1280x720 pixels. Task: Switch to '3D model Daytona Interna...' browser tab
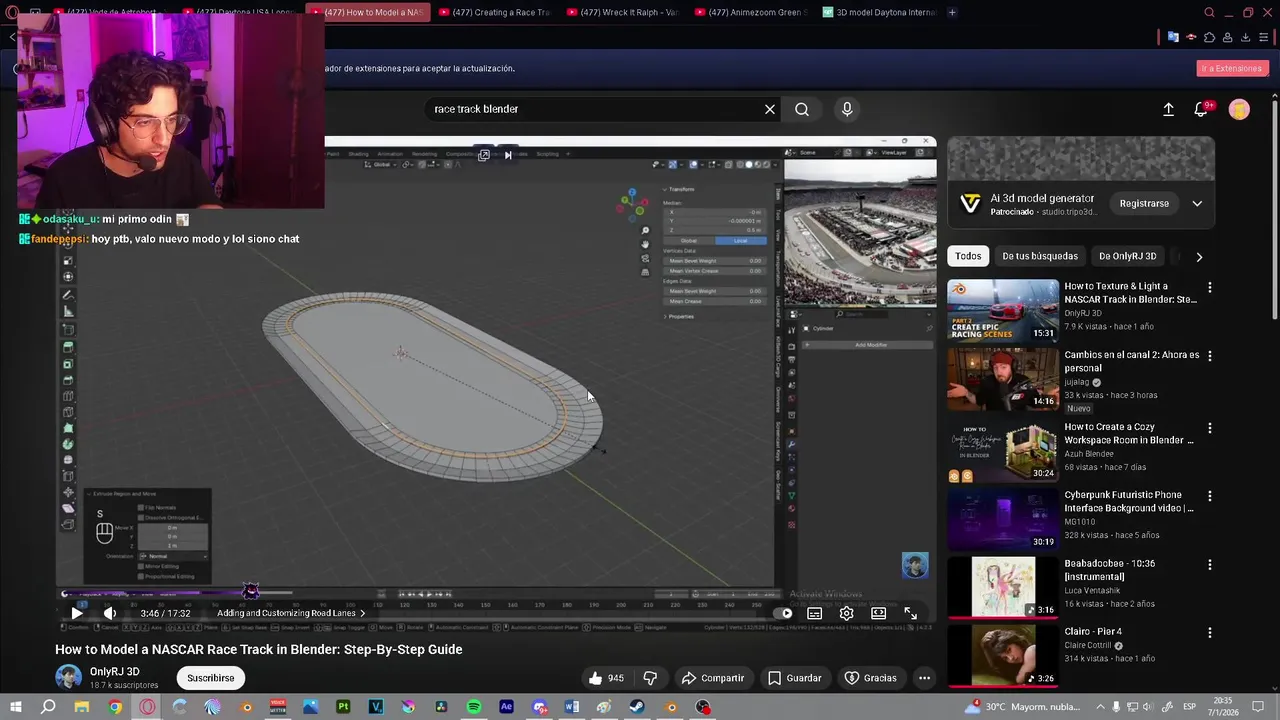click(x=878, y=12)
